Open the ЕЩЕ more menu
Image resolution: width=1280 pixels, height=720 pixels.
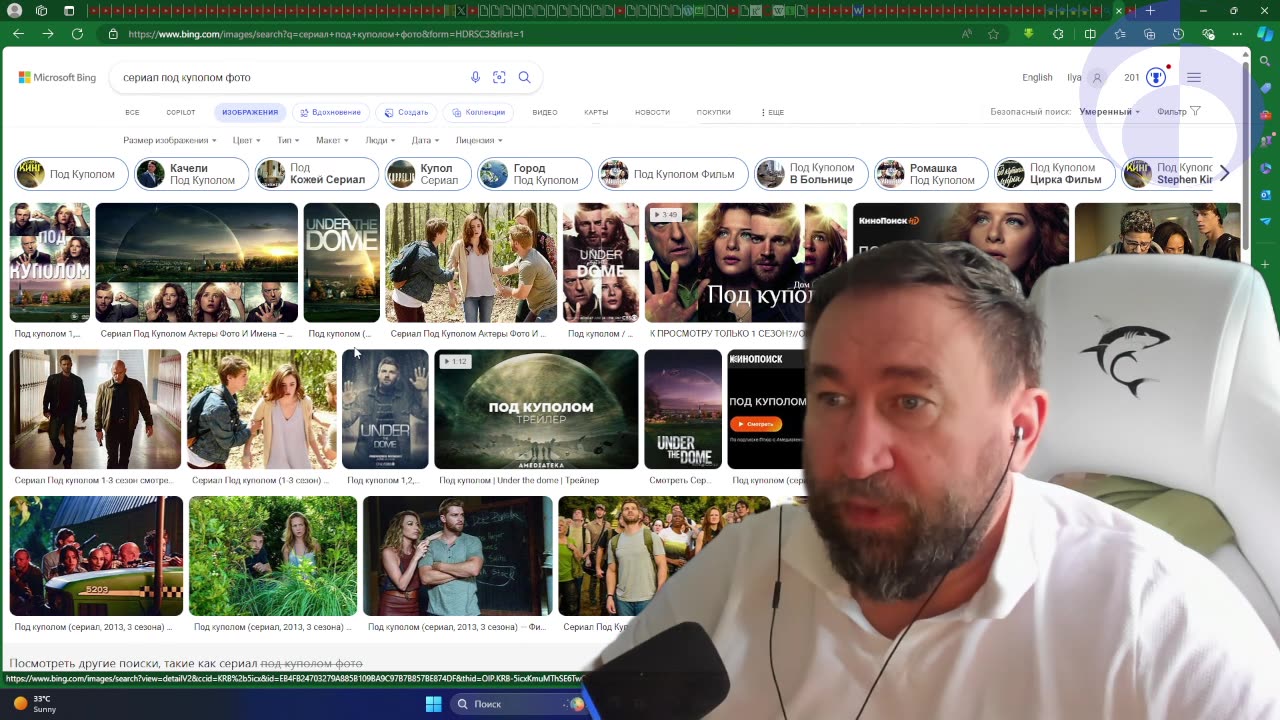tap(772, 112)
